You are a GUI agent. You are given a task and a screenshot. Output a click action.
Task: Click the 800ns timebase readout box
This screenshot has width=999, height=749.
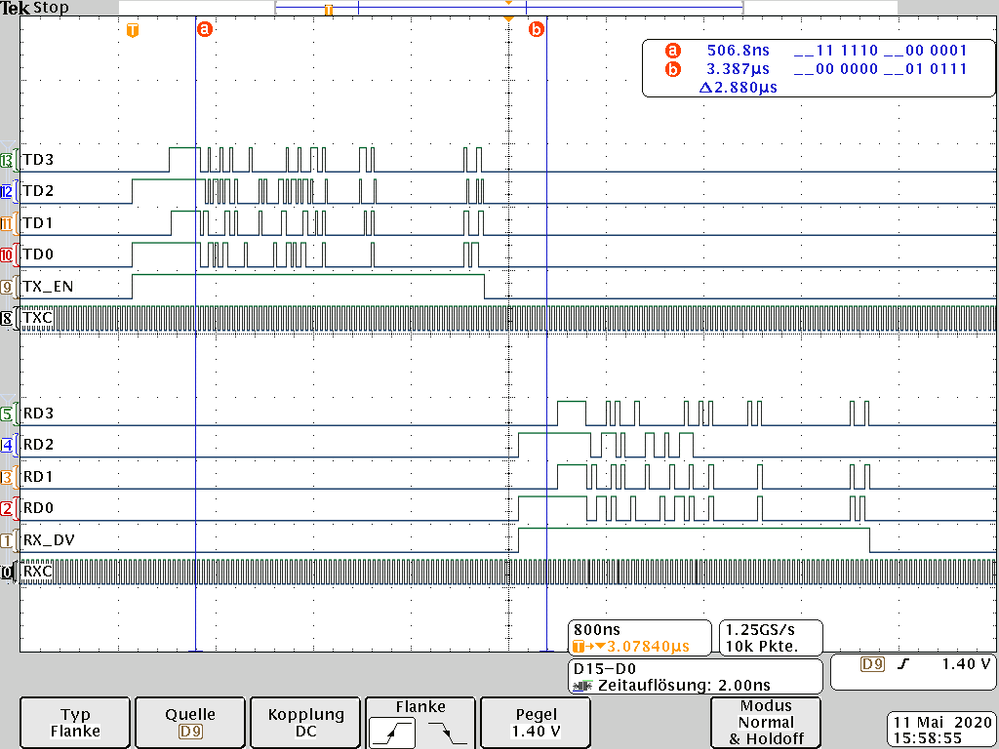(x=639, y=637)
